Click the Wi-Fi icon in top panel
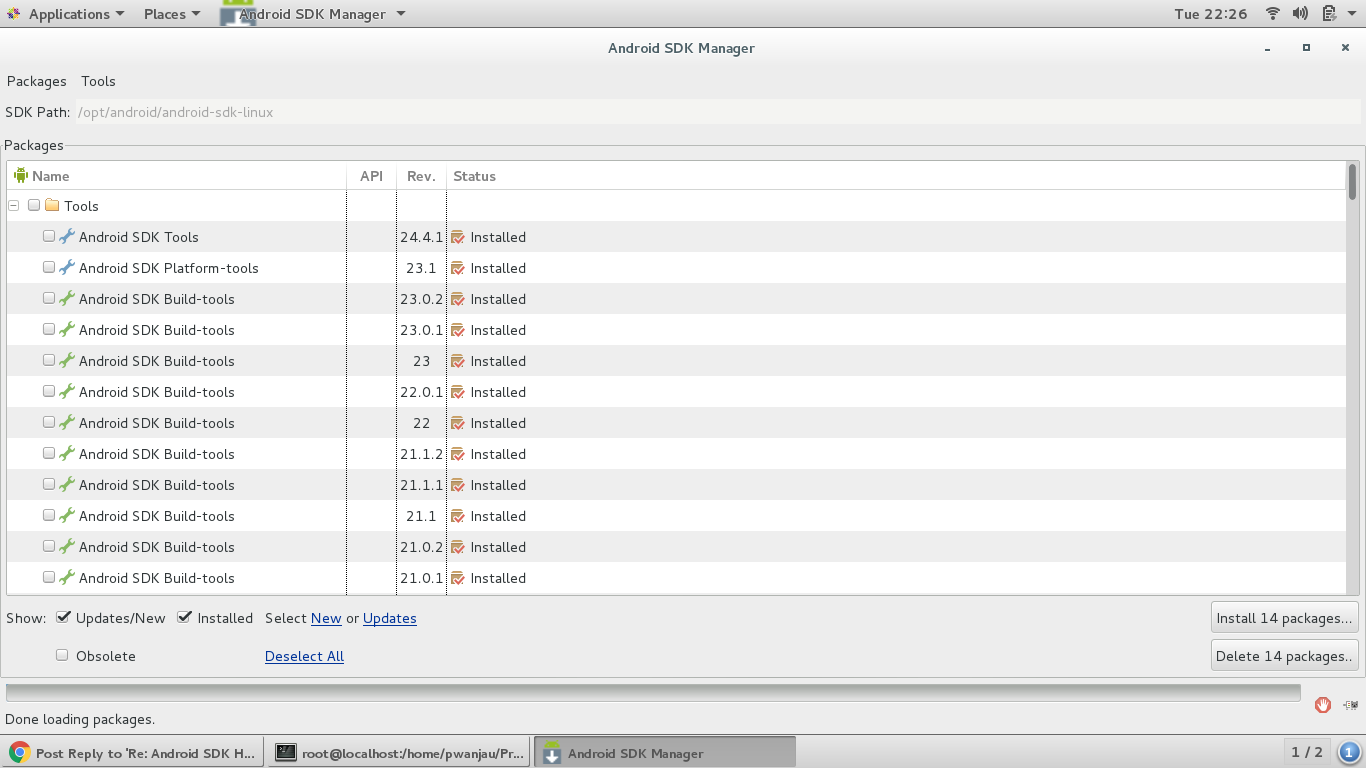Viewport: 1366px width, 768px height. point(1273,14)
